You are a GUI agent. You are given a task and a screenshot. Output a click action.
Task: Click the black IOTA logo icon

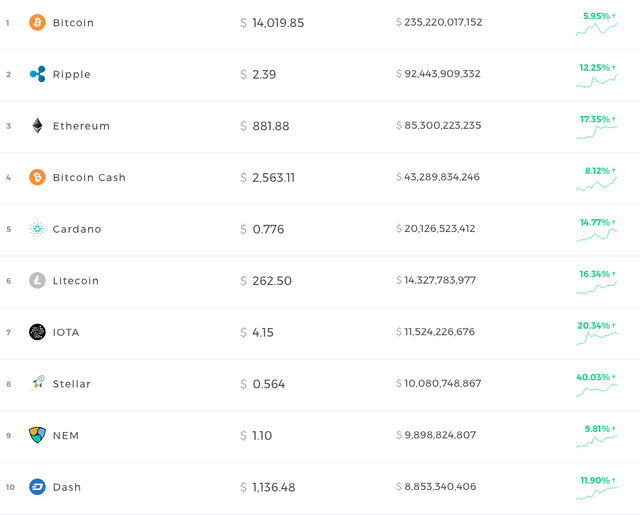(x=37, y=332)
